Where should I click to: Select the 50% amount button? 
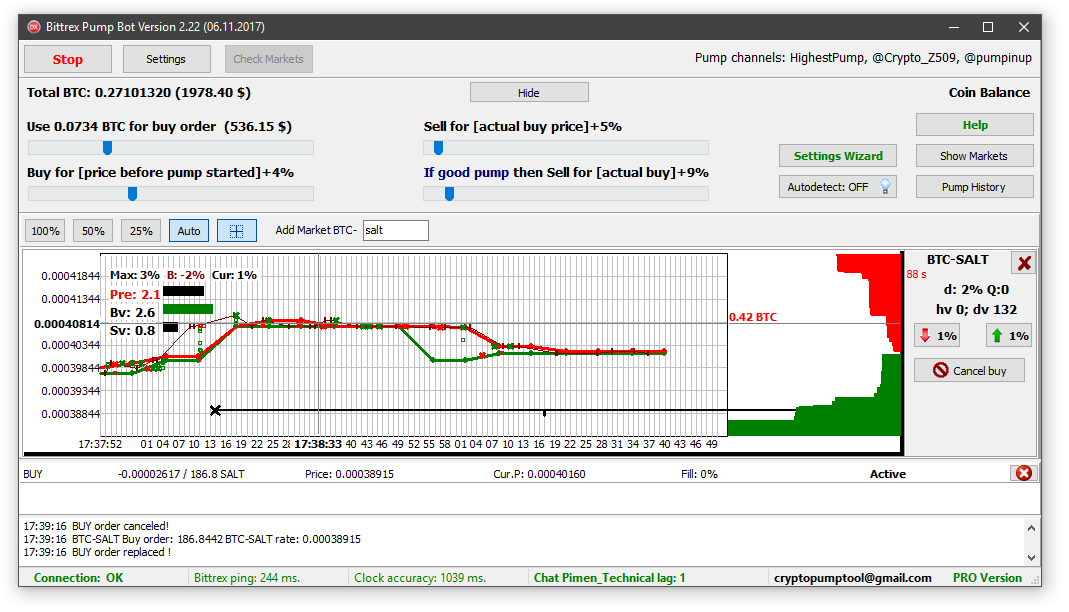pyautogui.click(x=93, y=231)
